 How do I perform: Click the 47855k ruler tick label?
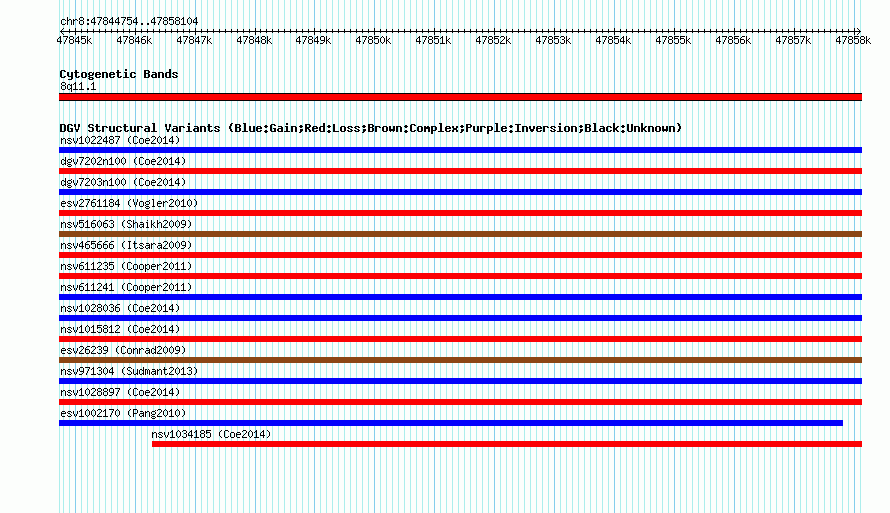click(x=673, y=41)
